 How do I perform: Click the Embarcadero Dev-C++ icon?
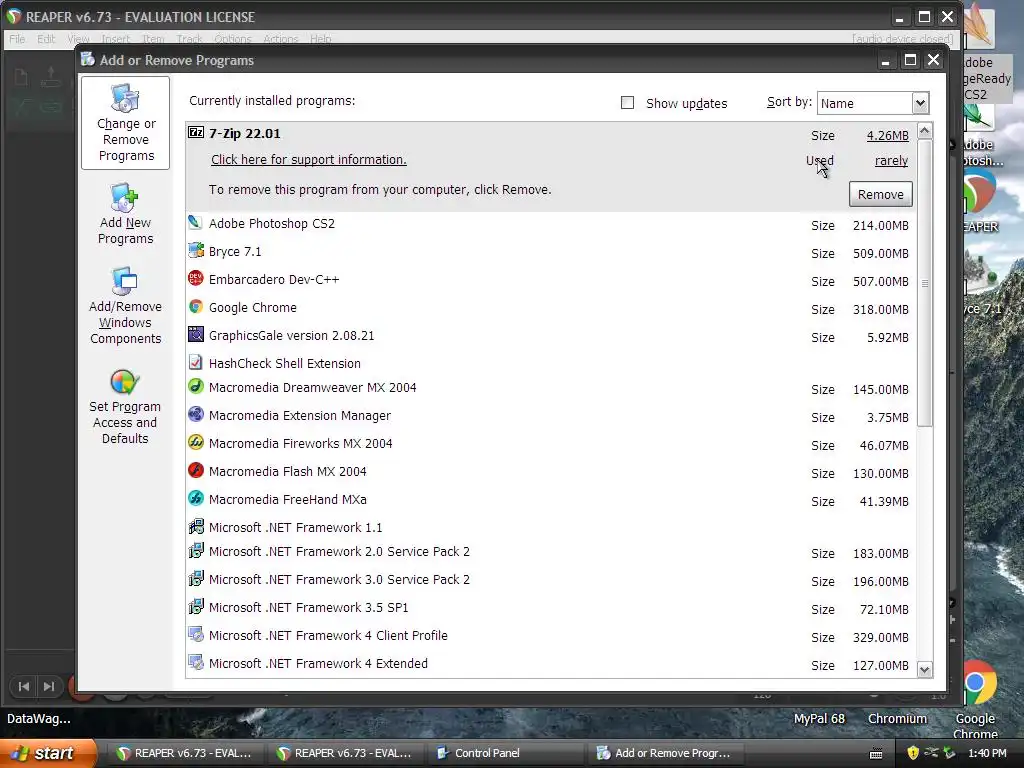195,279
